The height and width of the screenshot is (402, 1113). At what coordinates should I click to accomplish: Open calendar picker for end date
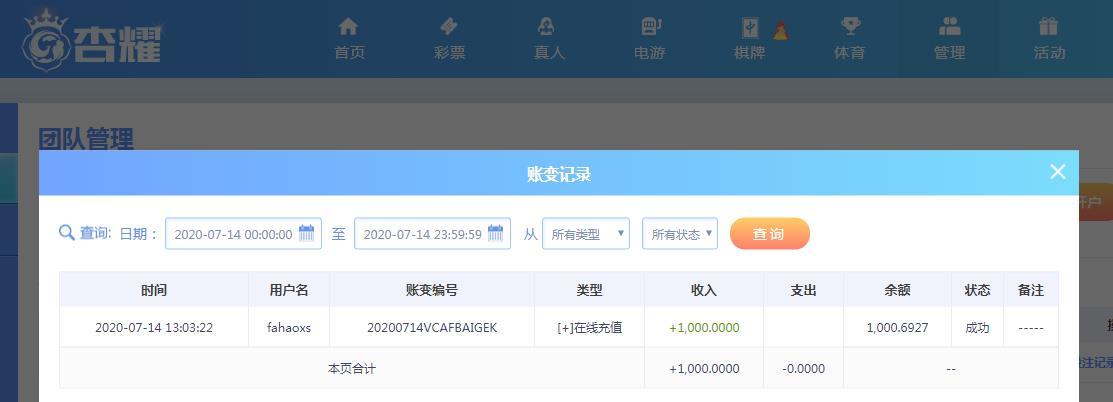click(495, 233)
